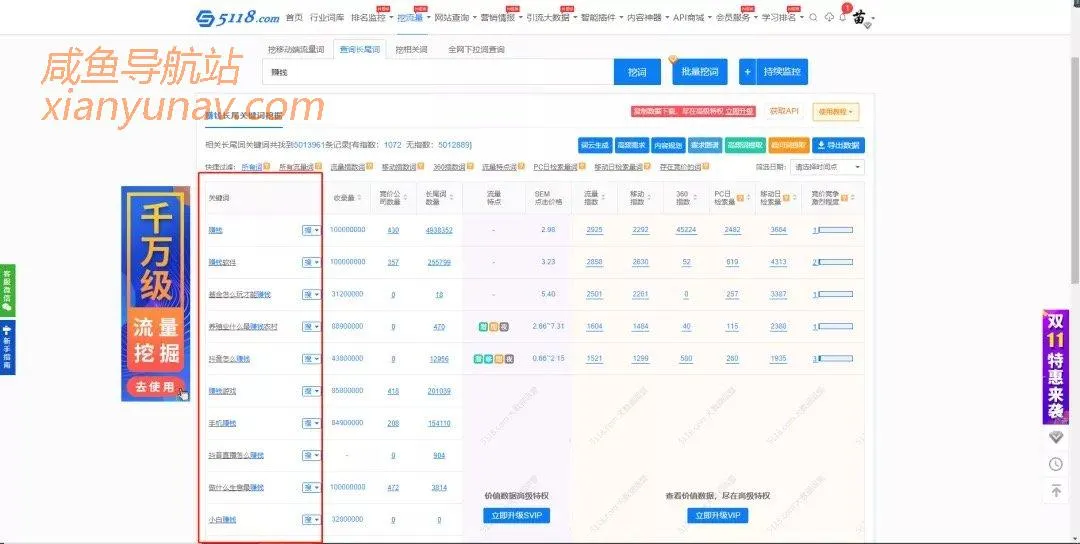The width and height of the screenshot is (1080, 544).
Task: Click the help icon next to 流量指数词 filter
Action: (x=370, y=167)
